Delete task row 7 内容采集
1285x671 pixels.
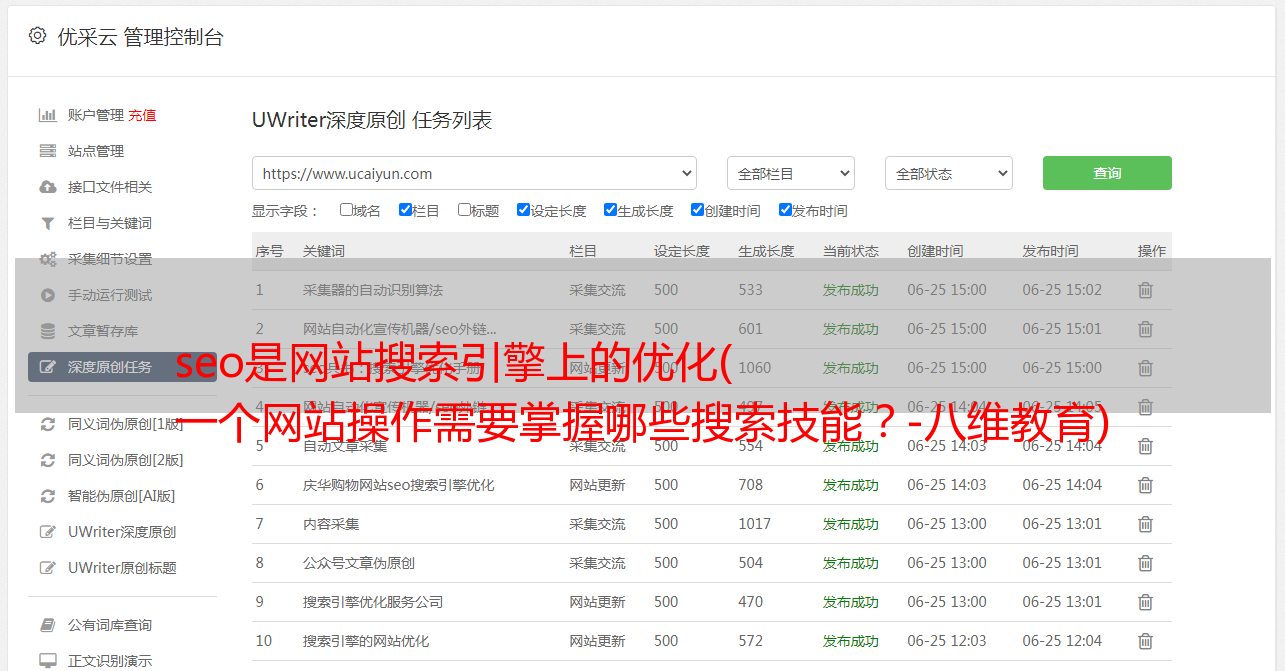pyautogui.click(x=1146, y=524)
